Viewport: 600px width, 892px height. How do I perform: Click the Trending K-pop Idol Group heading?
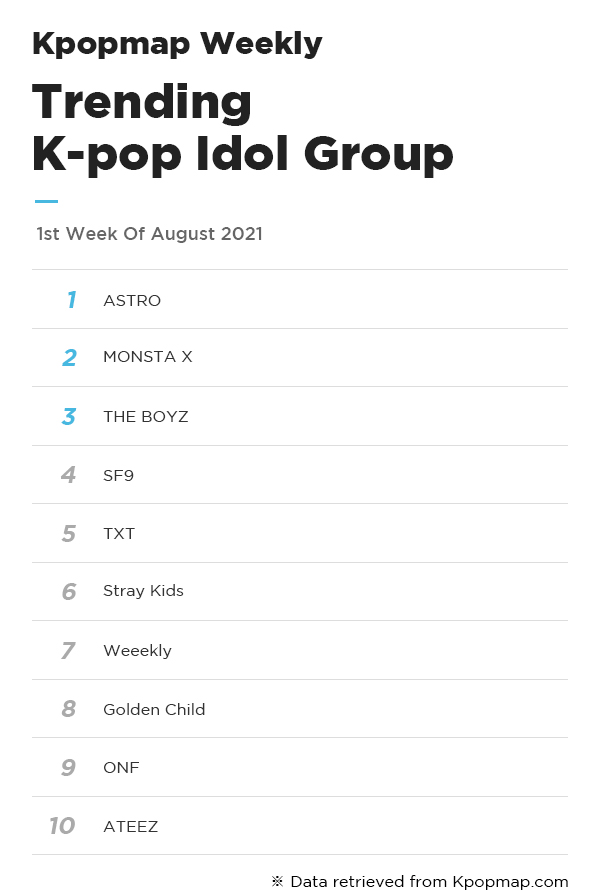pyautogui.click(x=243, y=128)
